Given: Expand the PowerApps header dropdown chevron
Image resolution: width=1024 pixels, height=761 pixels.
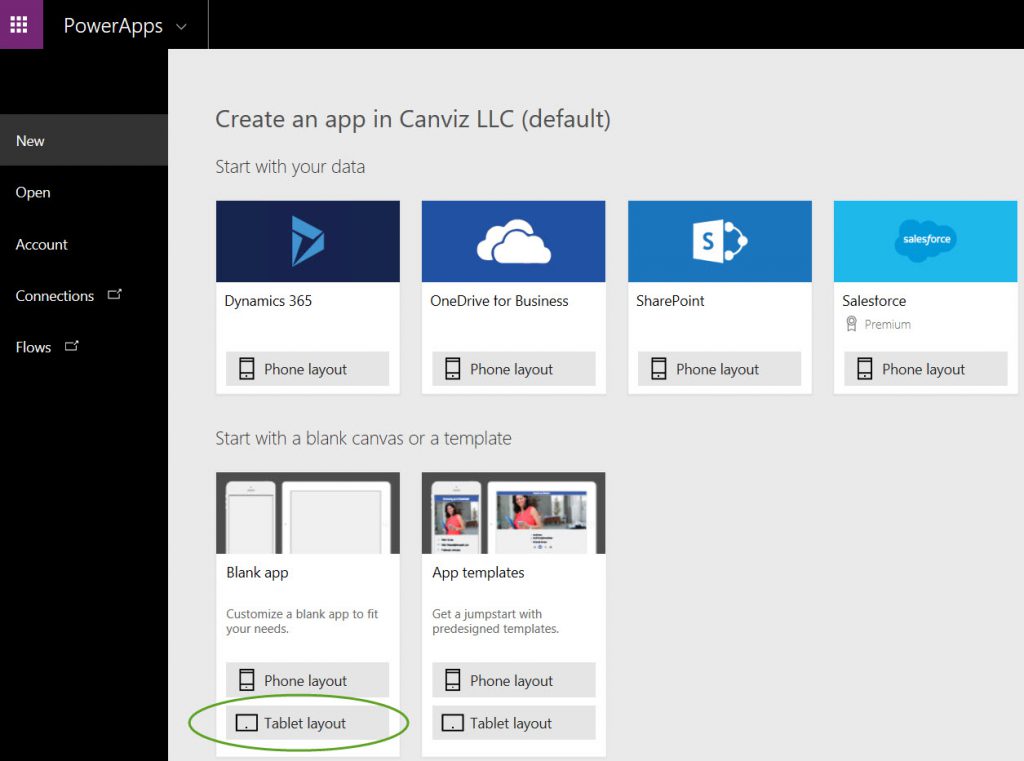Looking at the screenshot, I should pos(181,27).
